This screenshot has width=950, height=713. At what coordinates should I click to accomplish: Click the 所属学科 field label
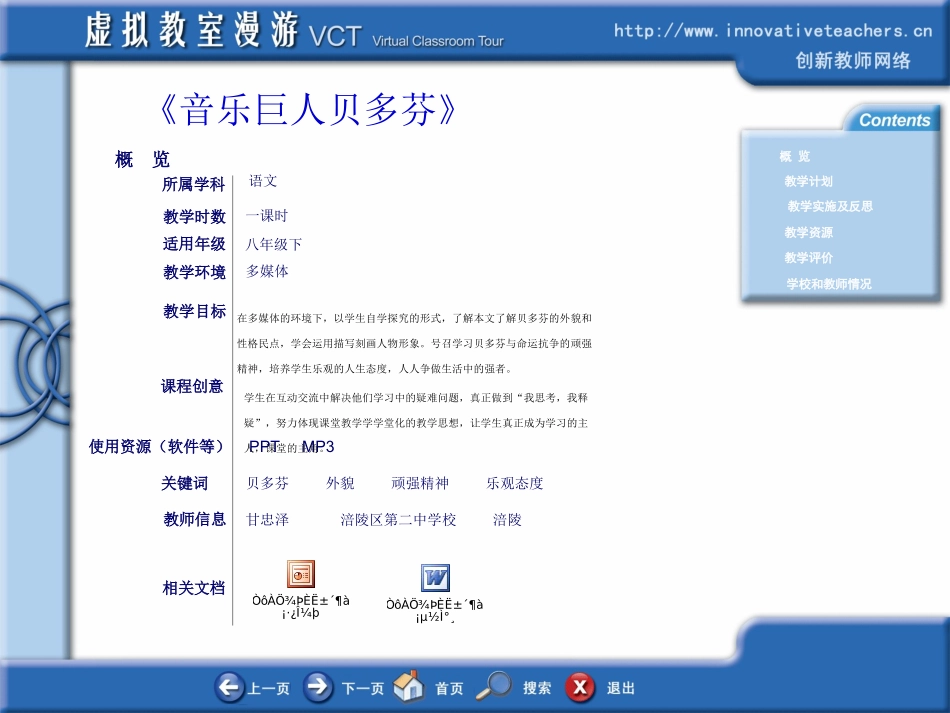coord(193,184)
